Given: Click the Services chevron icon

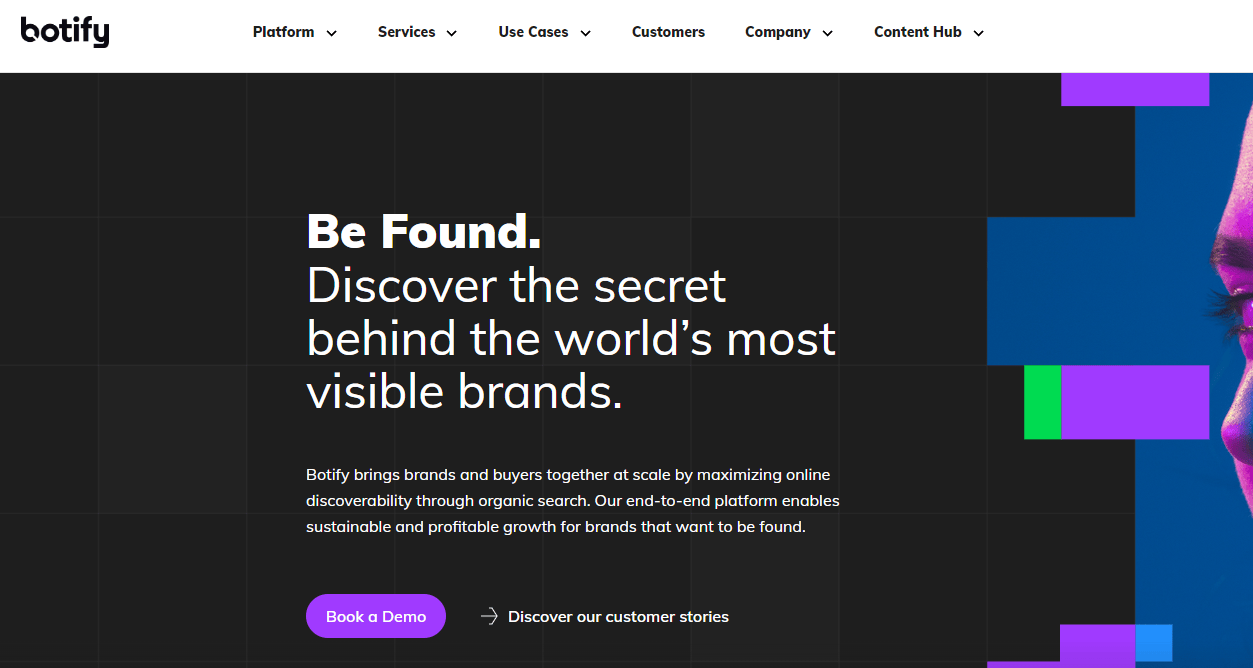Looking at the screenshot, I should [x=452, y=32].
